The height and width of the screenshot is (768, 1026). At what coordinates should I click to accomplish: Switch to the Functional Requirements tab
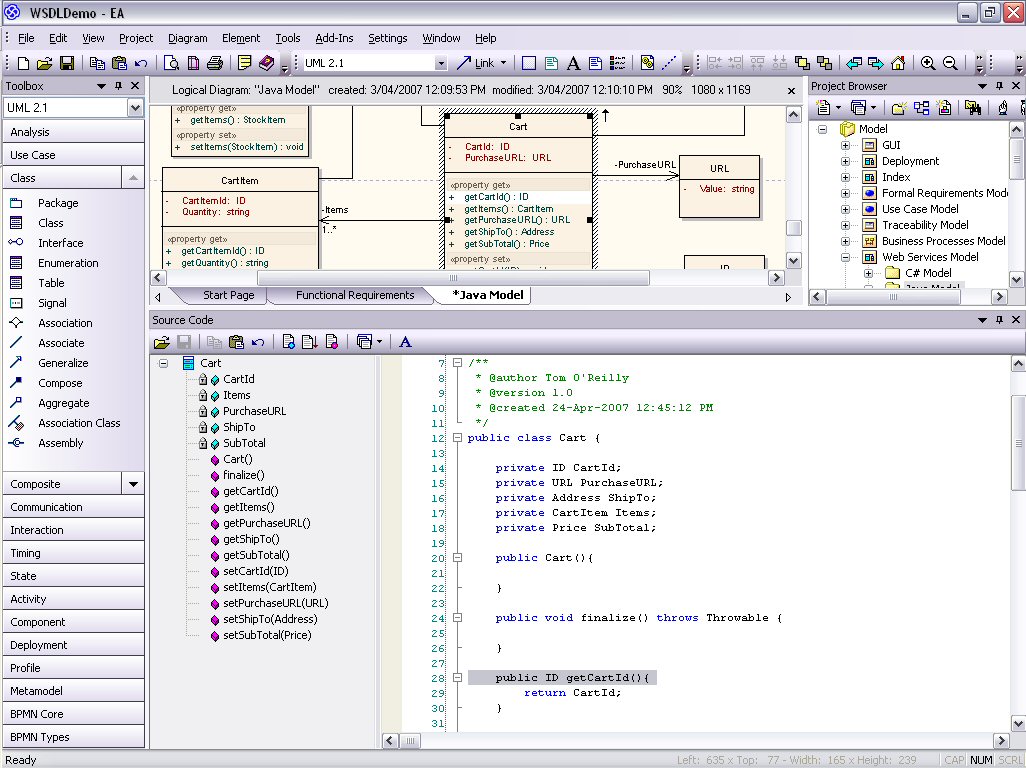(355, 295)
